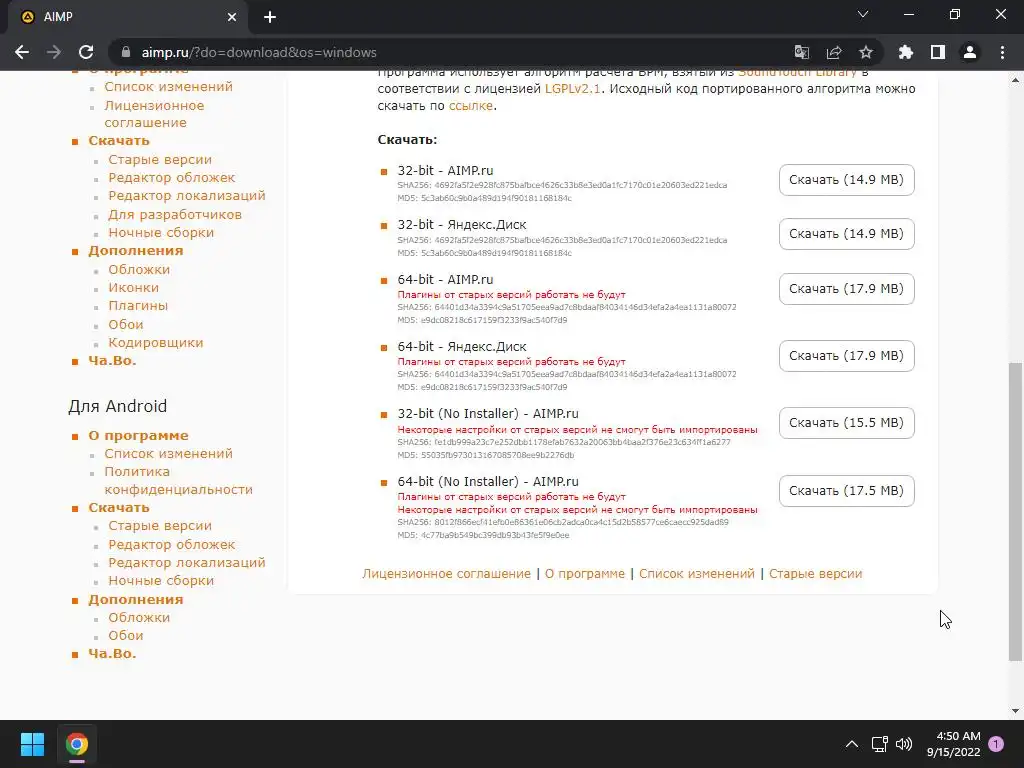Open the network tray icon
This screenshot has width=1024, height=768.
[879, 744]
